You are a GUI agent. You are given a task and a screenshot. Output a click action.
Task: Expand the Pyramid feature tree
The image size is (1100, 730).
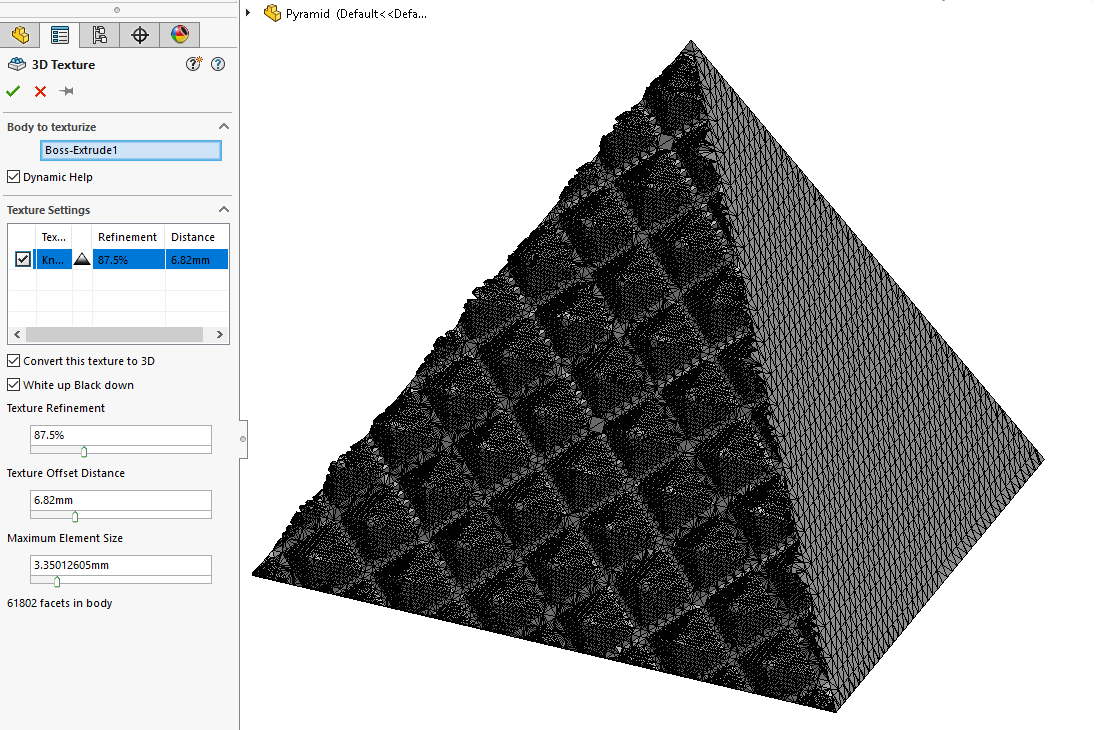pyautogui.click(x=247, y=14)
